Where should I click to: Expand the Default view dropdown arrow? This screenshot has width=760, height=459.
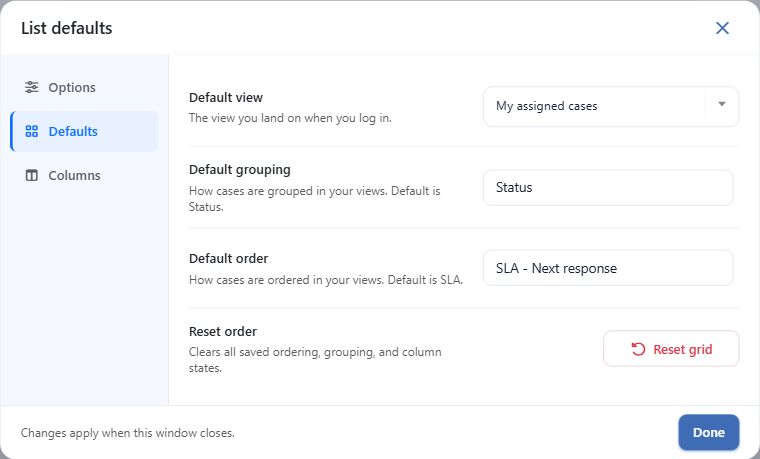pos(722,104)
